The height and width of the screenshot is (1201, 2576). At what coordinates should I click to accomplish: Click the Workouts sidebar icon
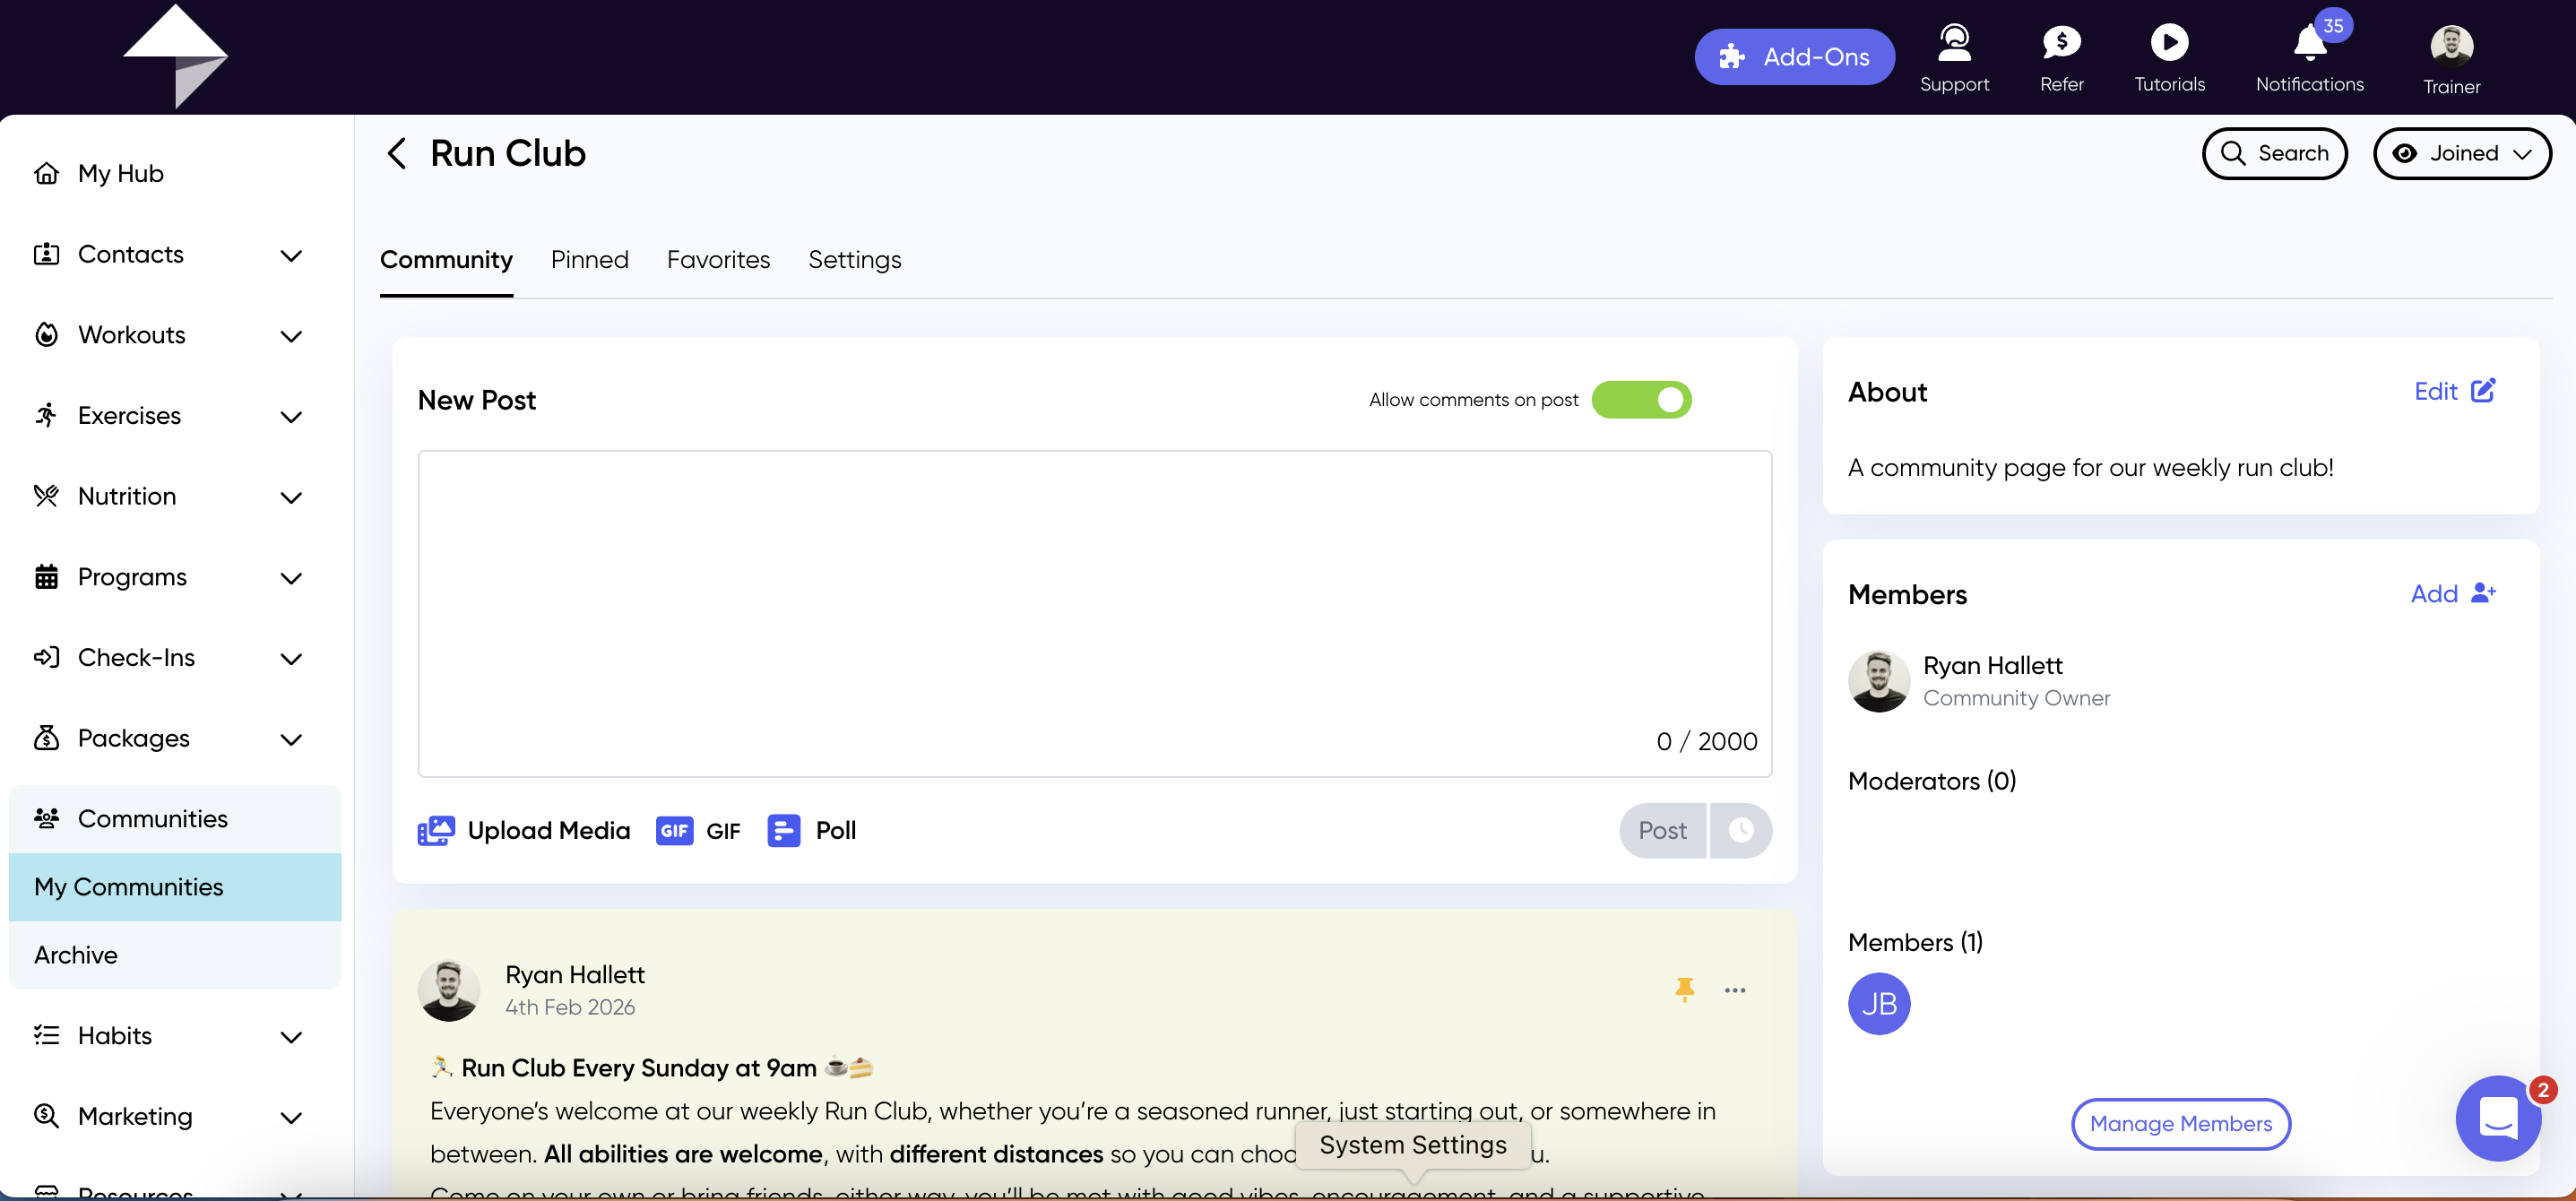[46, 334]
